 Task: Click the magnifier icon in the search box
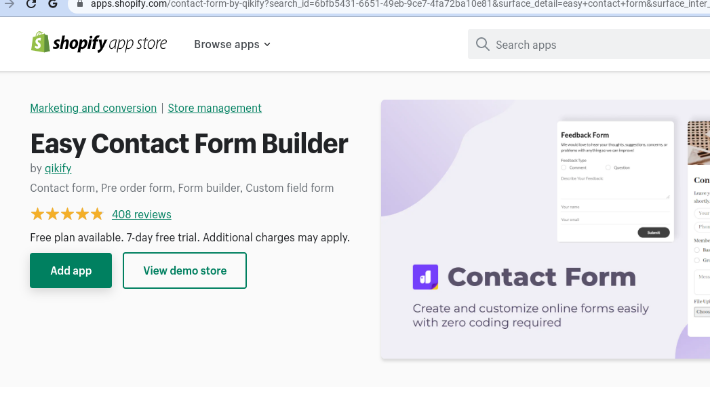[483, 44]
